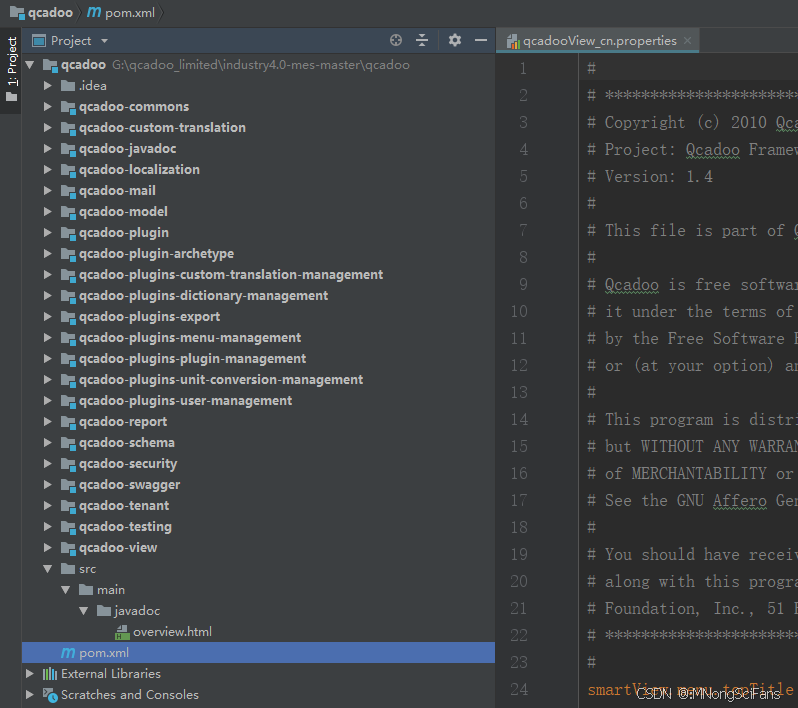Click the Collapse All icon in Project panel
This screenshot has height=708, width=798.
422,40
